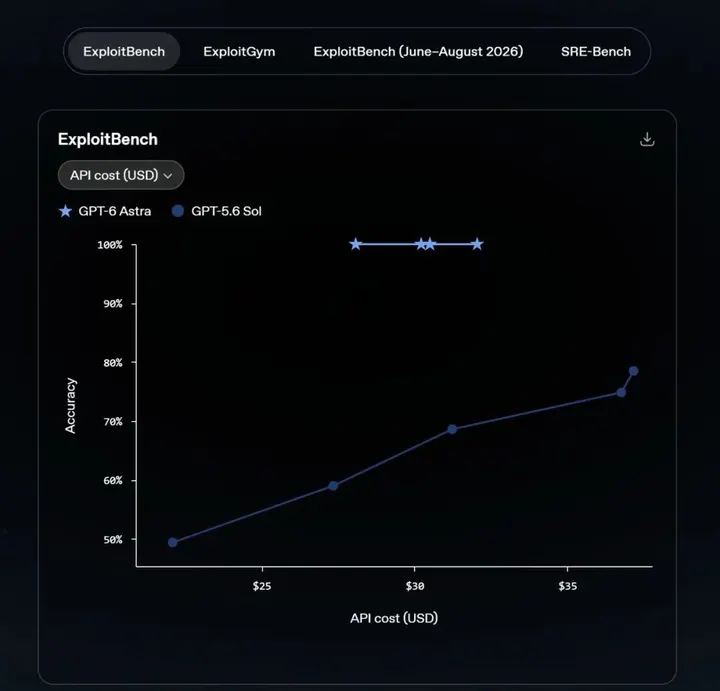Select the rightmost GPT-6 Astra star point

pos(477,244)
